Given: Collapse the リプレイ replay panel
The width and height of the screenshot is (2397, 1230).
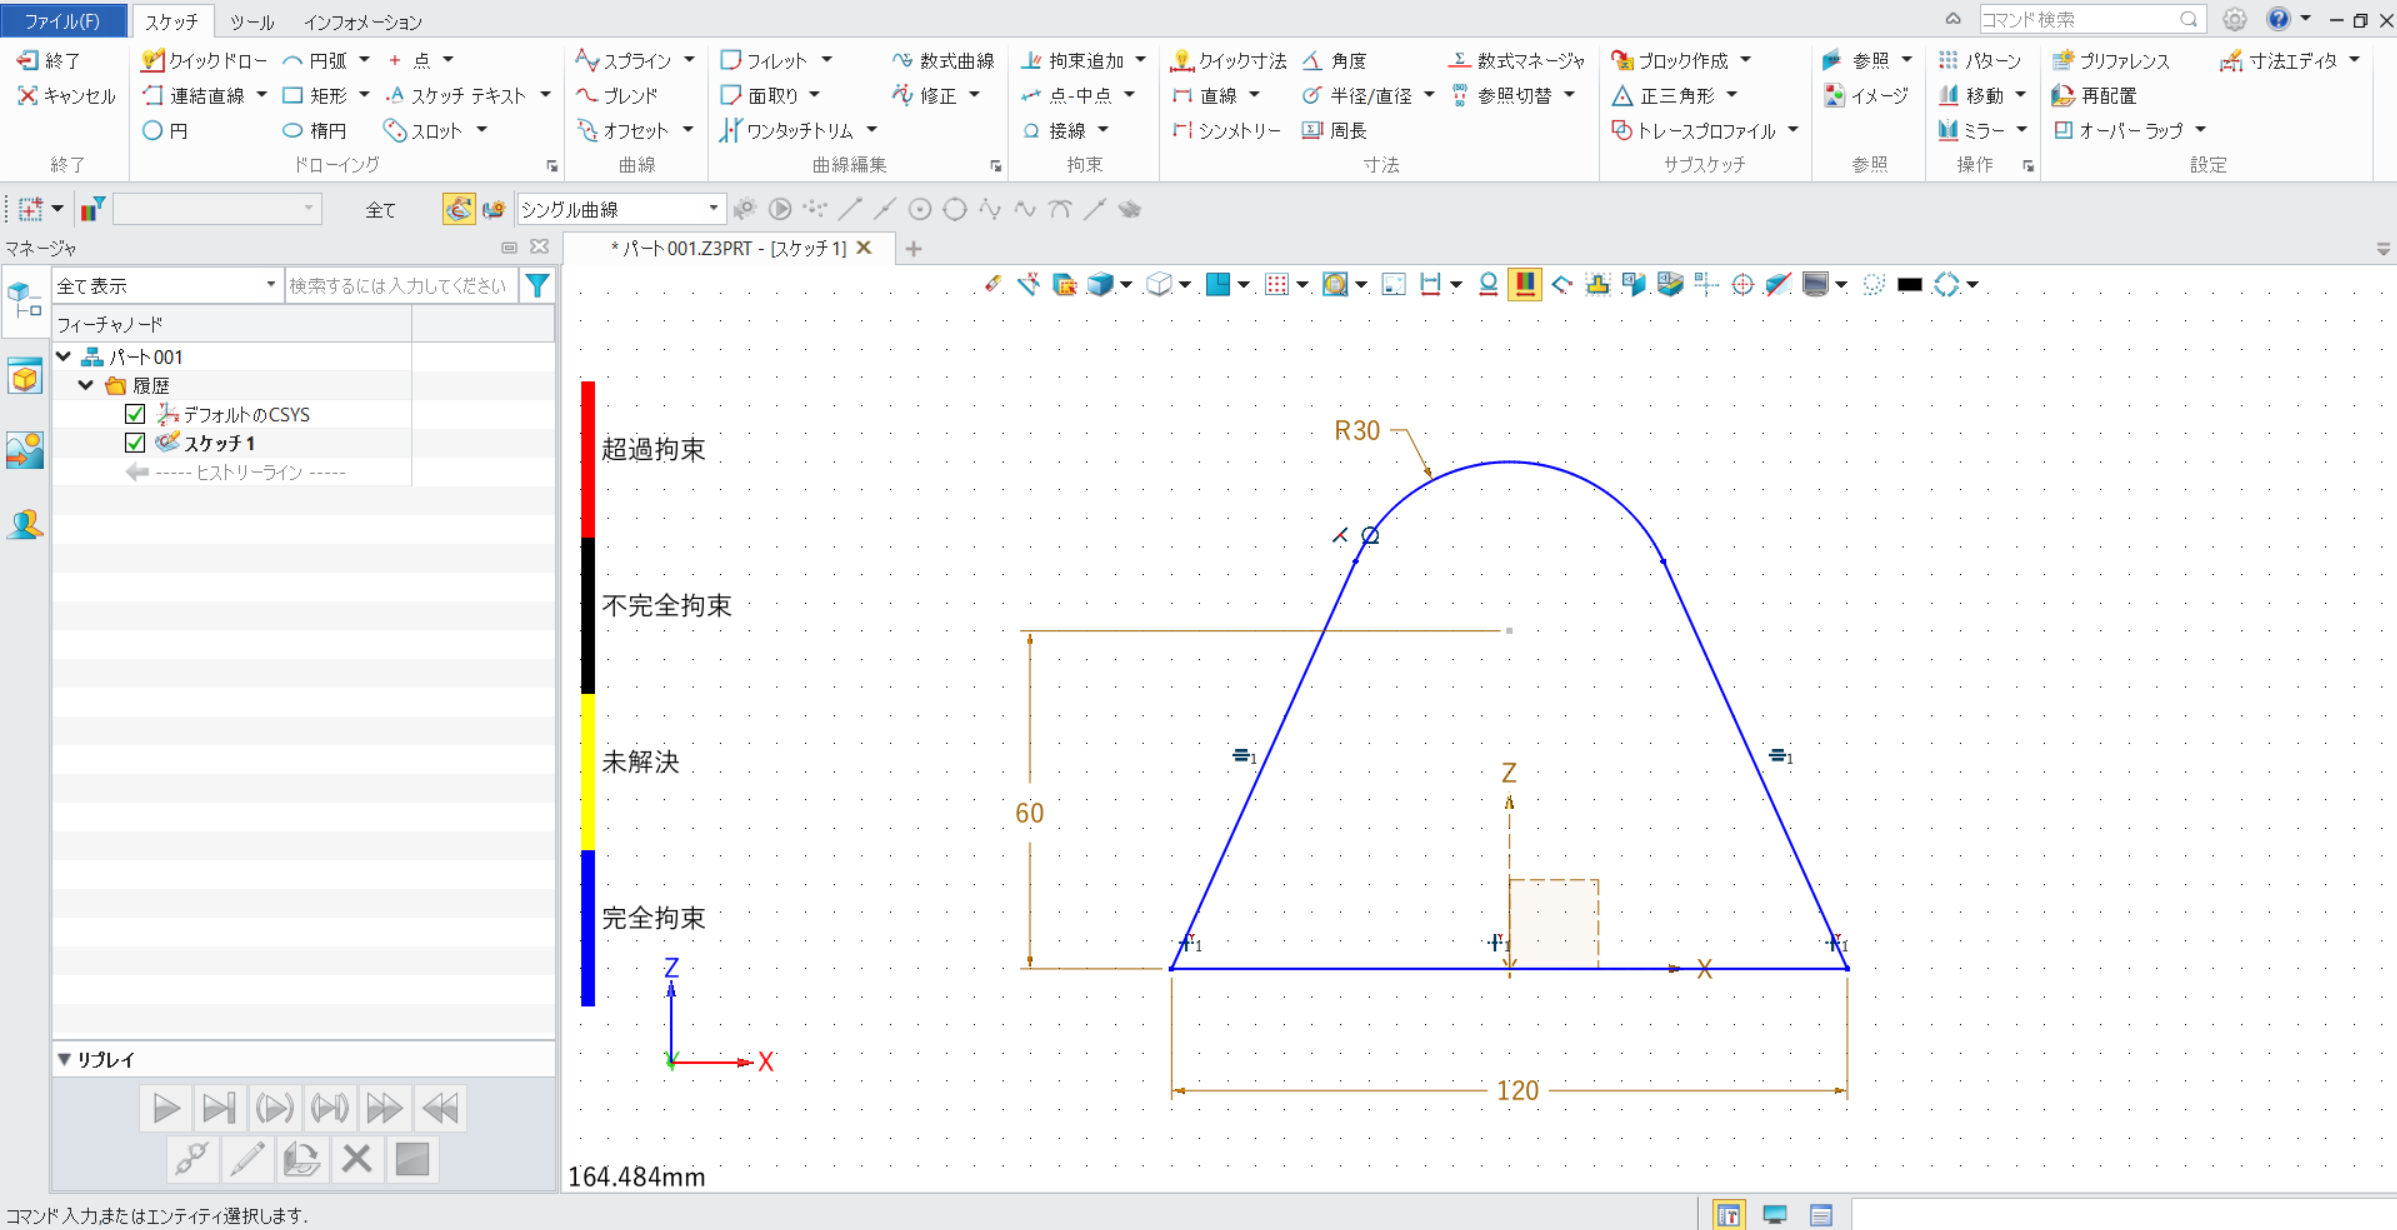Looking at the screenshot, I should [x=64, y=1059].
